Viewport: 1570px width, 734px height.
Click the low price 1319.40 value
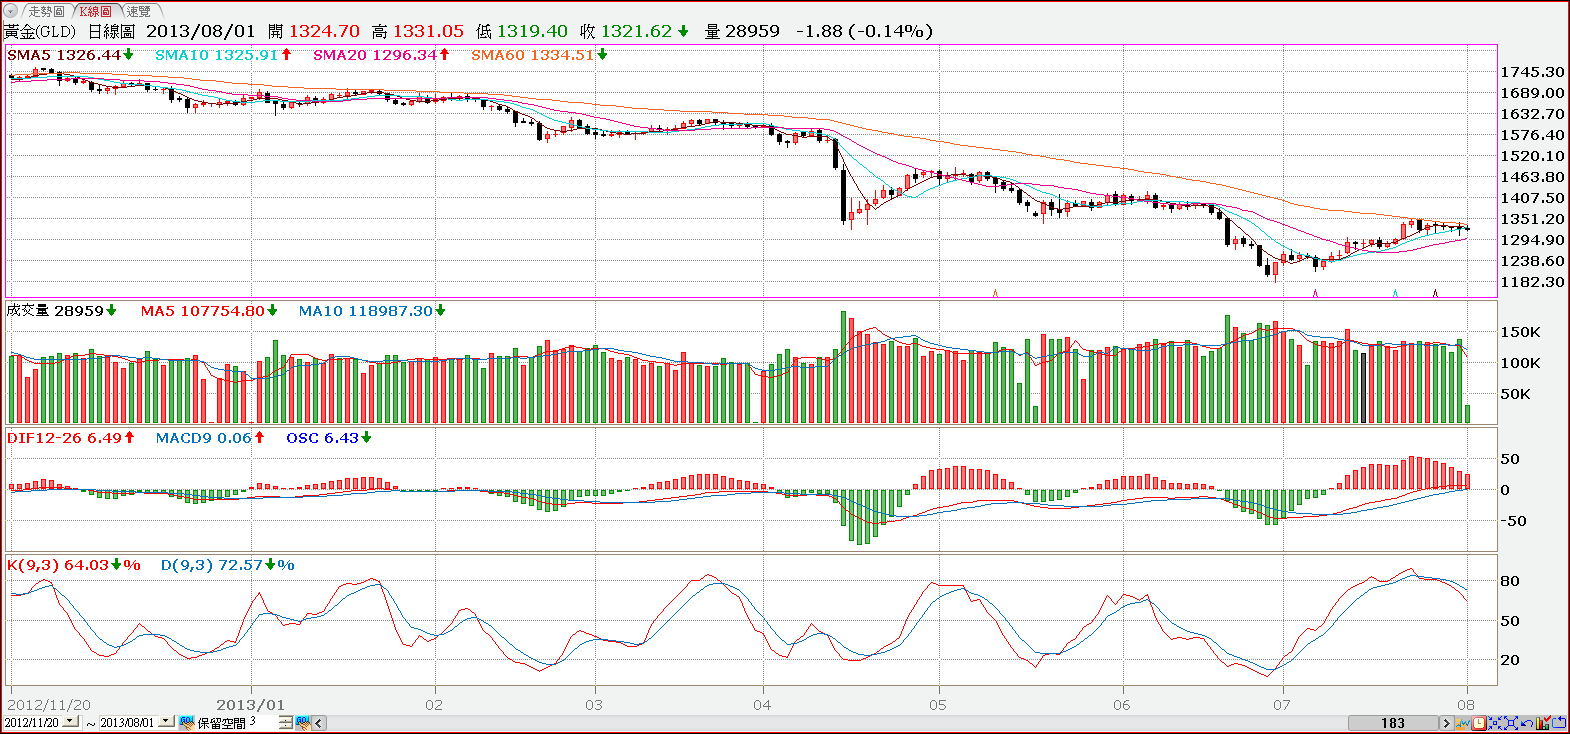[x=532, y=32]
